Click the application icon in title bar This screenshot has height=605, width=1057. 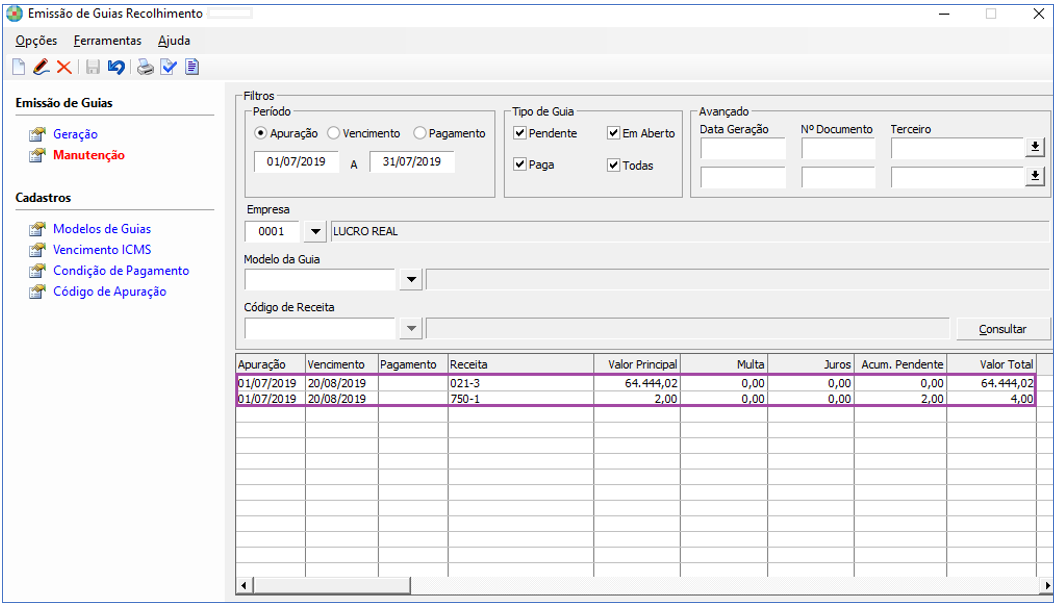click(14, 13)
